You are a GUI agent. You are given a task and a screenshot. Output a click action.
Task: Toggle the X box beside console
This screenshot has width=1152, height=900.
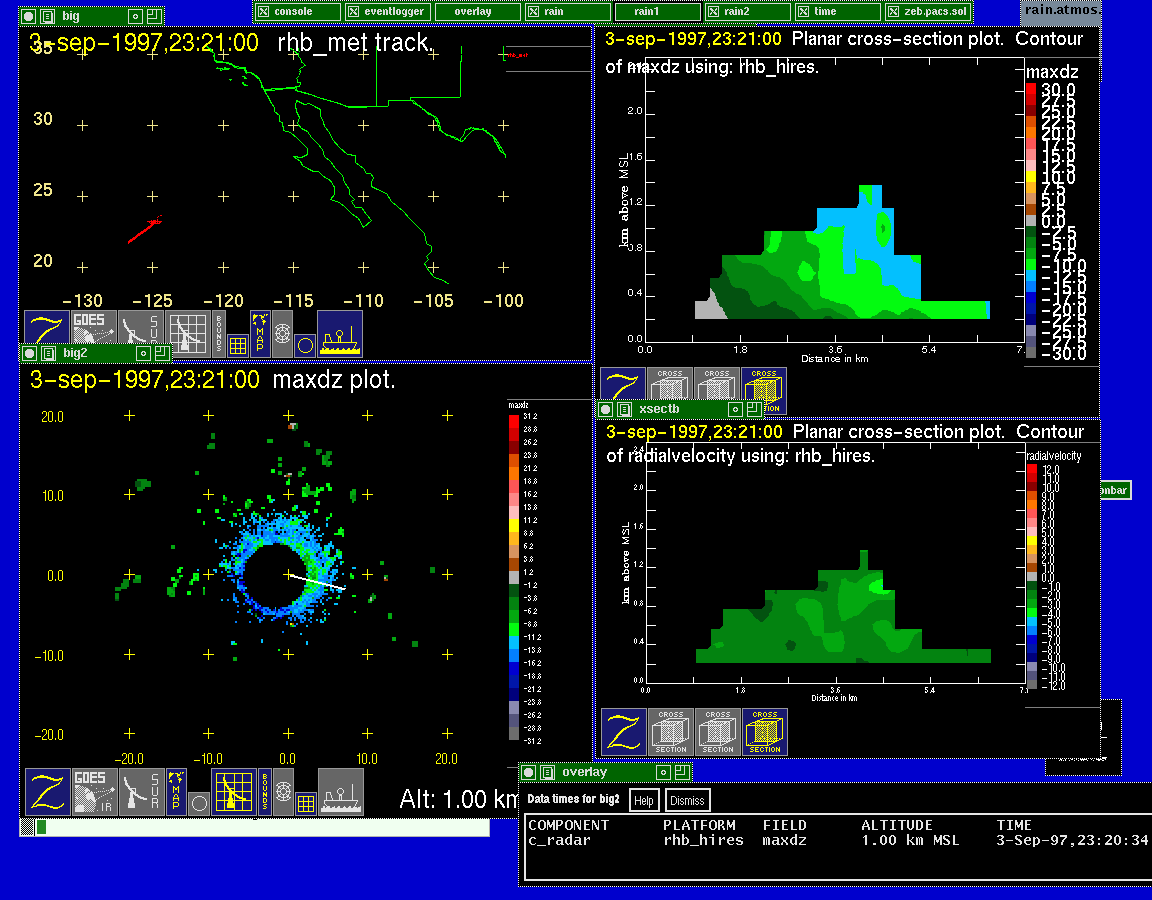click(x=264, y=11)
